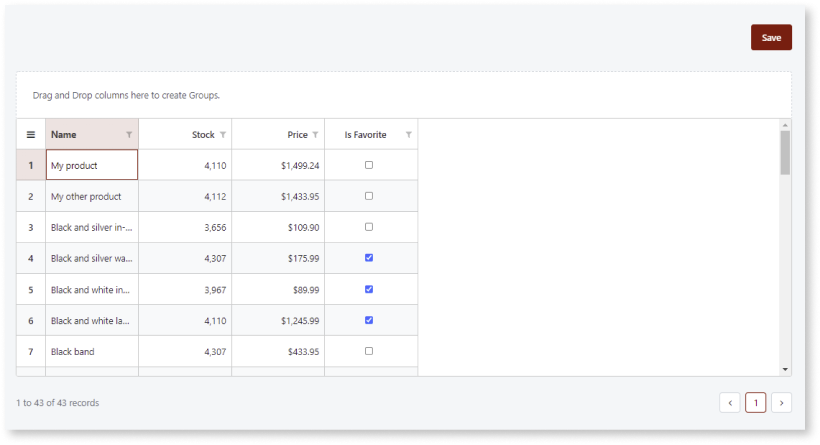Click the price $1,245.99
This screenshot has width=820, height=445.
[x=300, y=321]
